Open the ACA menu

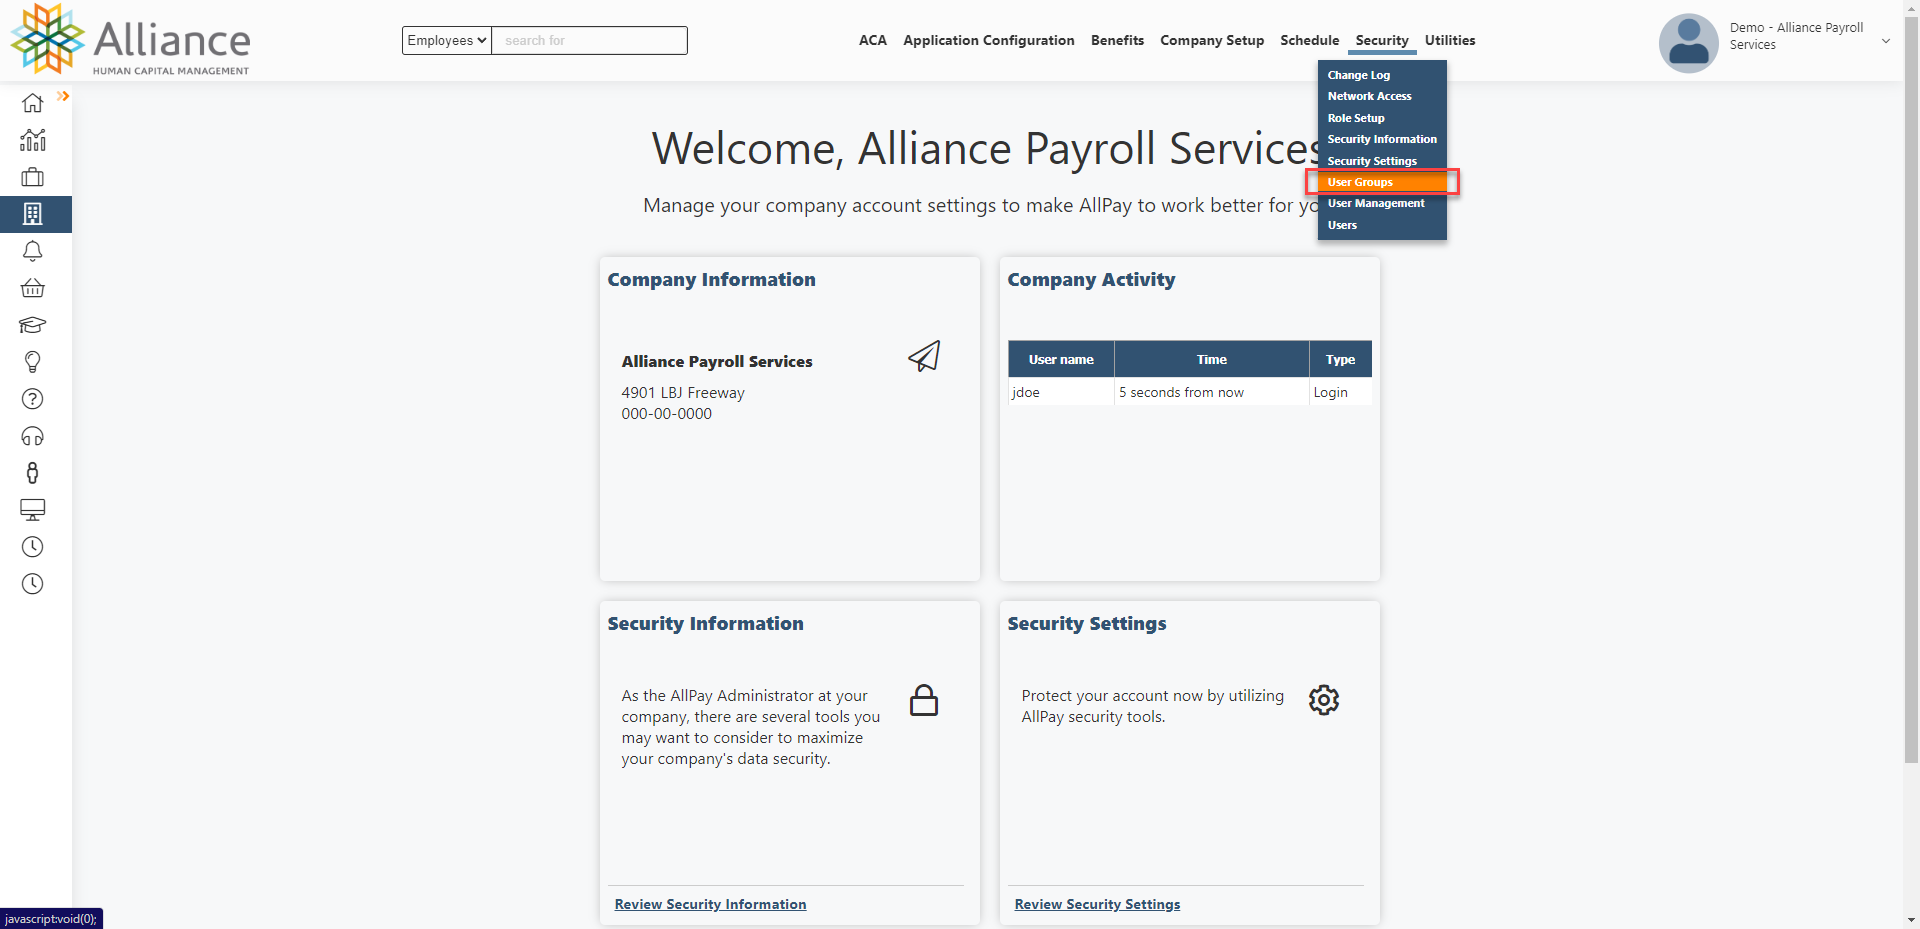[x=873, y=40]
